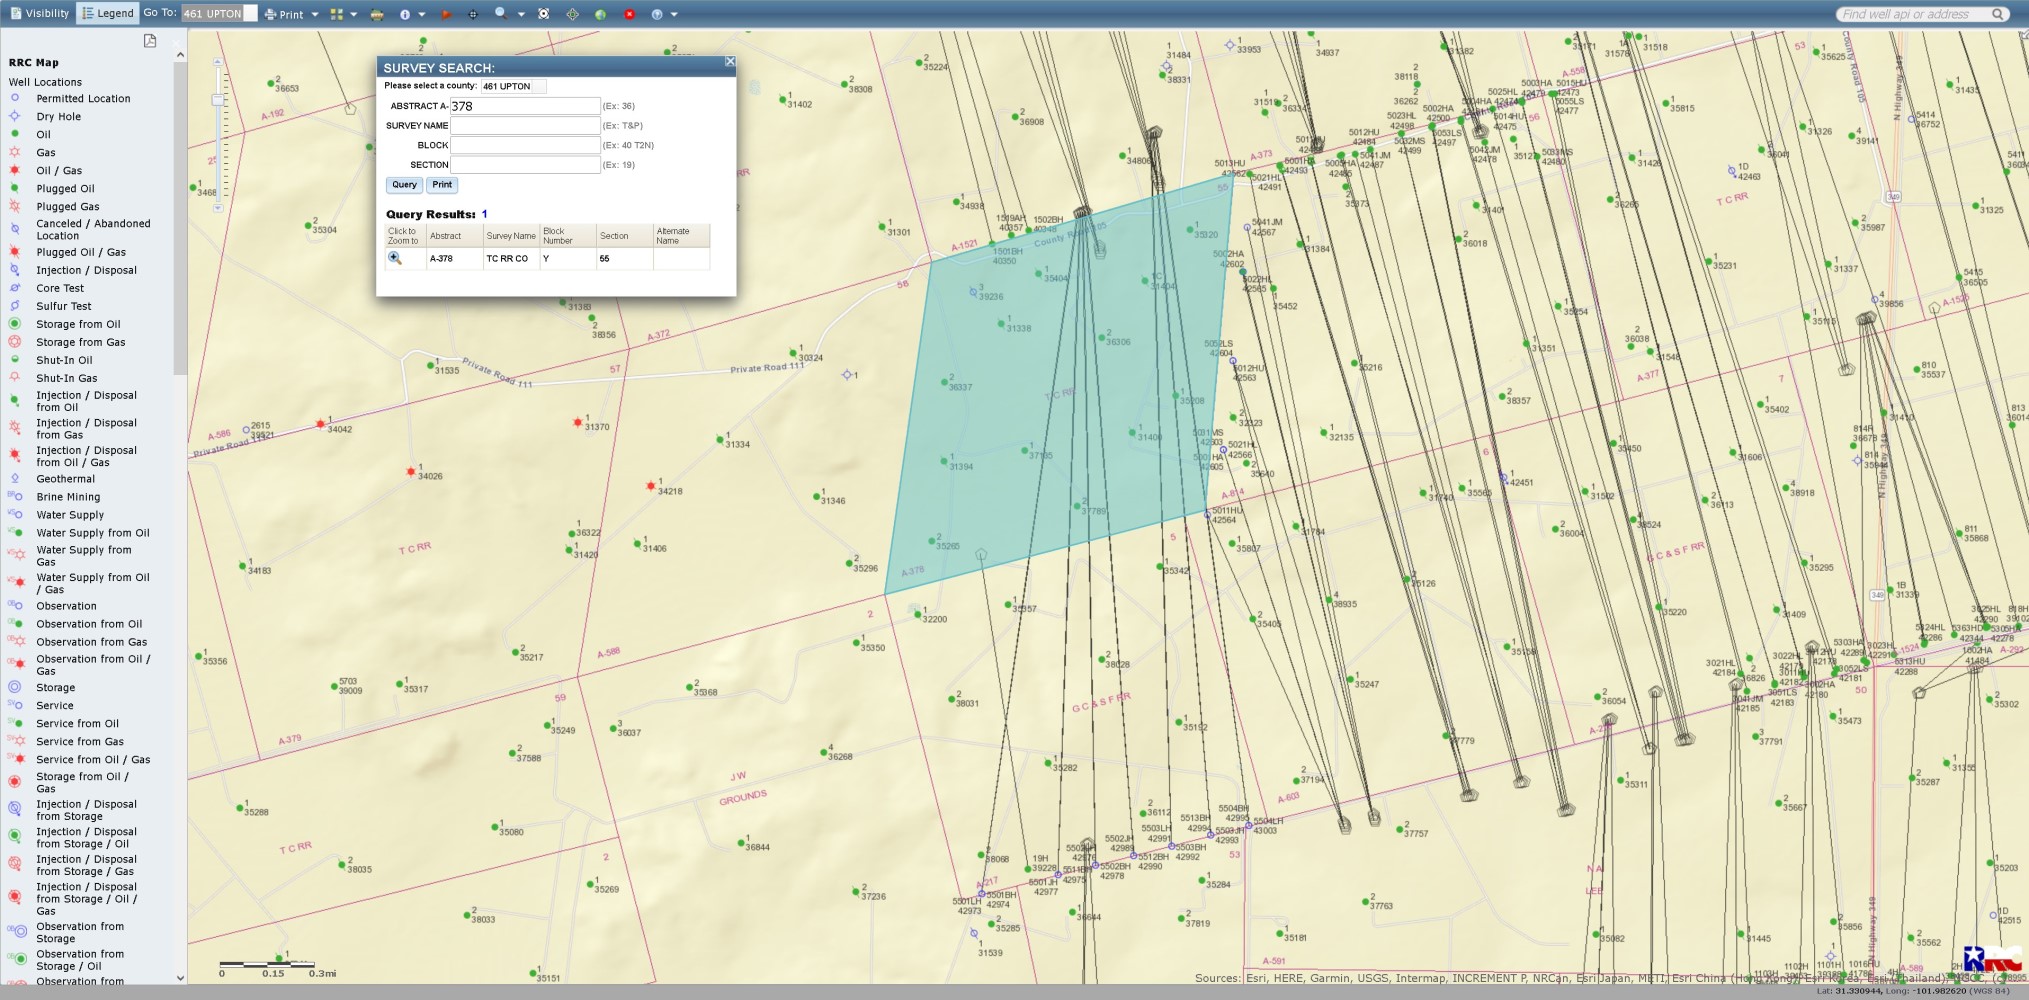Click the legend scroll down arrow
Screen dimensions: 2029x1000
180,978
